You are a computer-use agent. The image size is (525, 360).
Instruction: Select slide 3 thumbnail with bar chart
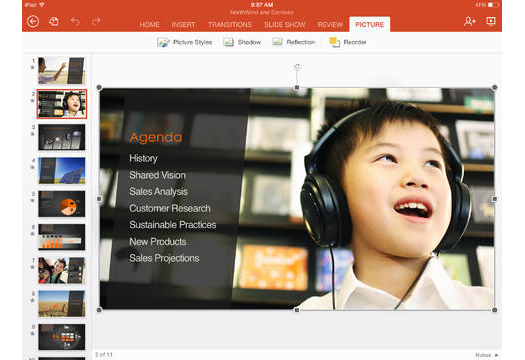[62, 137]
